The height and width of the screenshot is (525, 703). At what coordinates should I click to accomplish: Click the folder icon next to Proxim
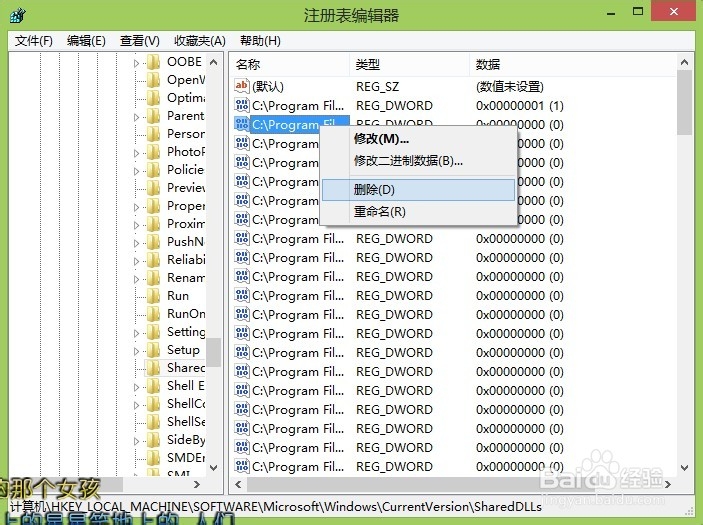point(153,224)
